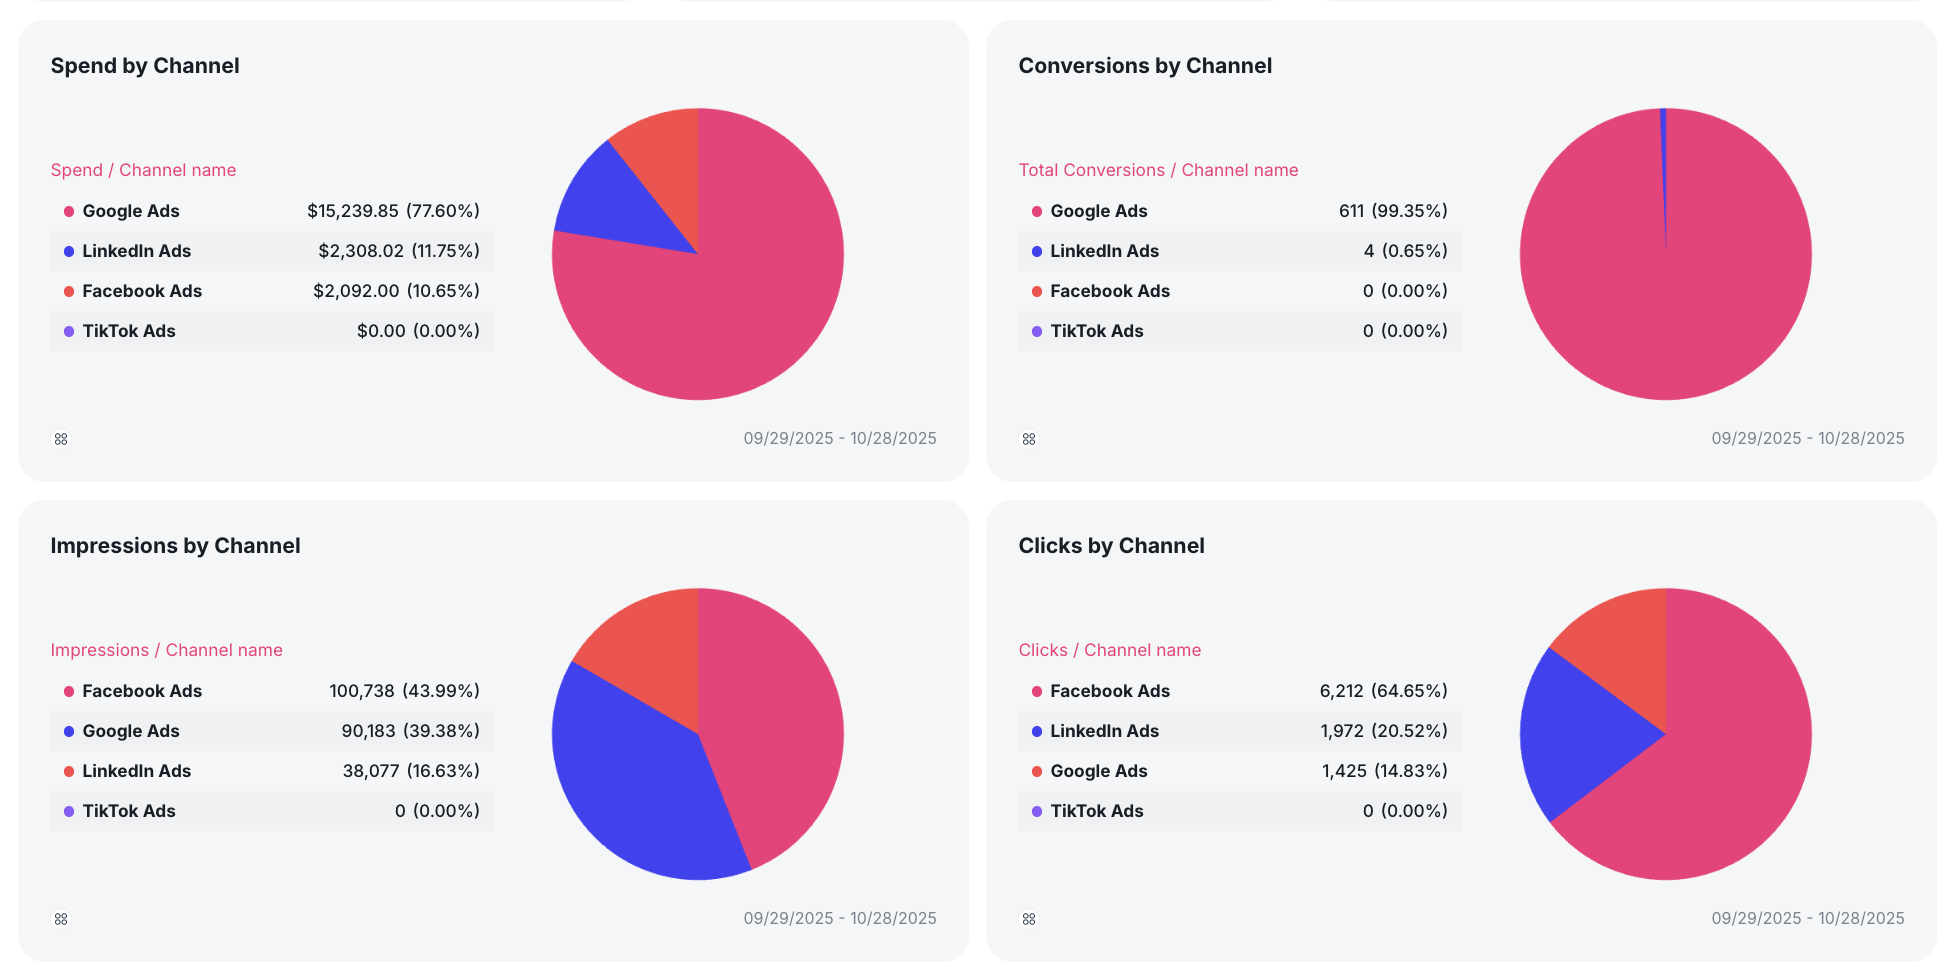Click the integrations icon on Clicks by Channel card
Image resolution: width=1952 pixels, height=974 pixels.
(x=1029, y=918)
